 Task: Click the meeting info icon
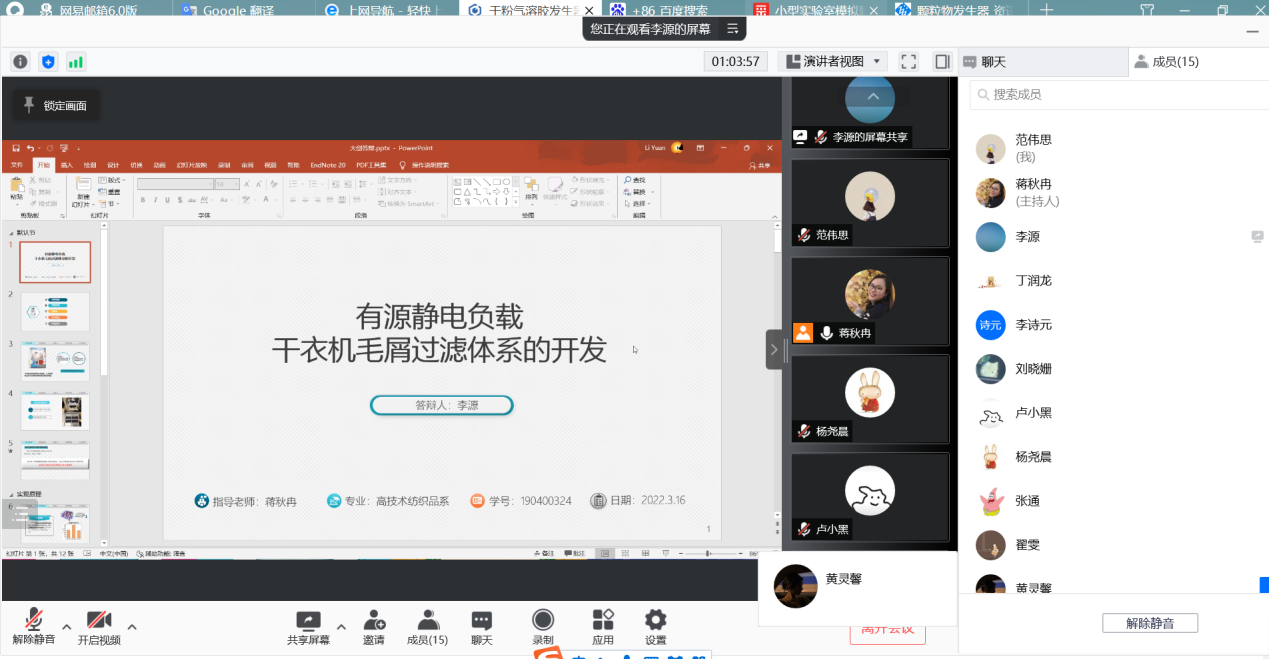coord(20,62)
